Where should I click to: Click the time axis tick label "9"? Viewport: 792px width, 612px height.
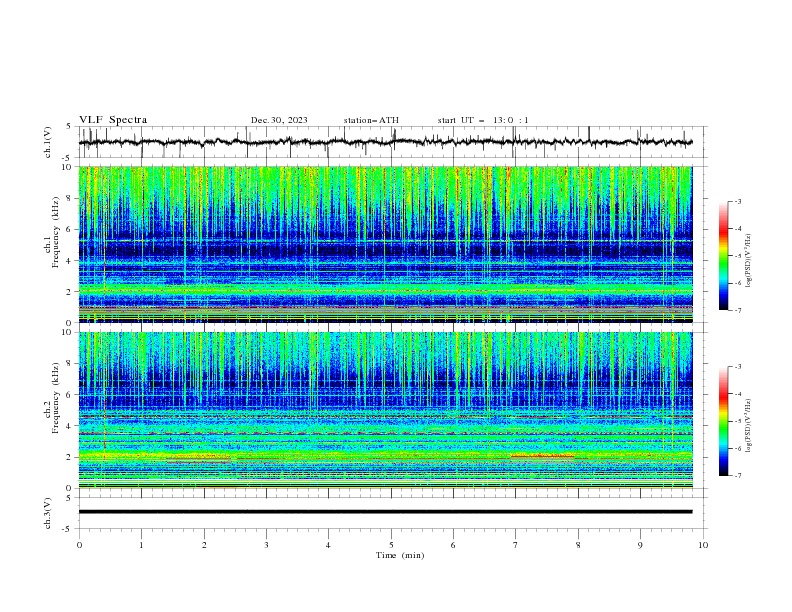click(640, 545)
